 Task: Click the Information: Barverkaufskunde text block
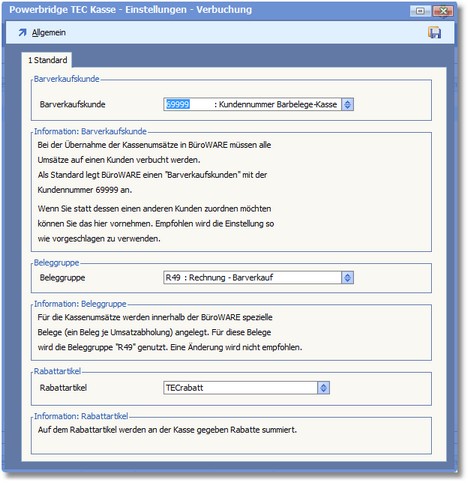(156, 192)
